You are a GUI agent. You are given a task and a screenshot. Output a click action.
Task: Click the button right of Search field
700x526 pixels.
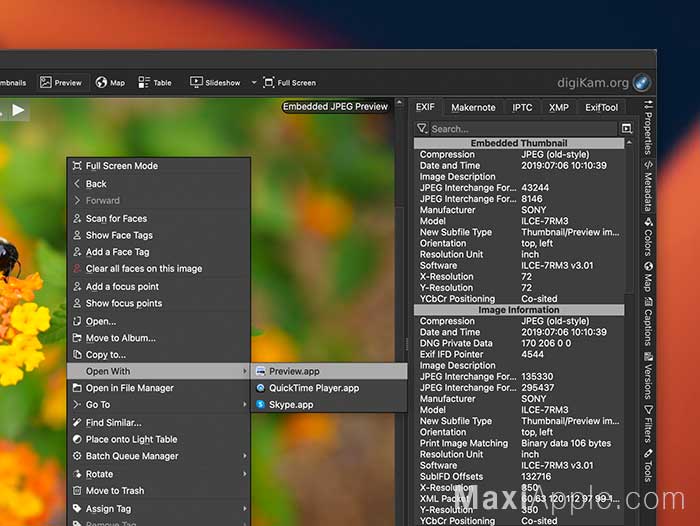626,129
